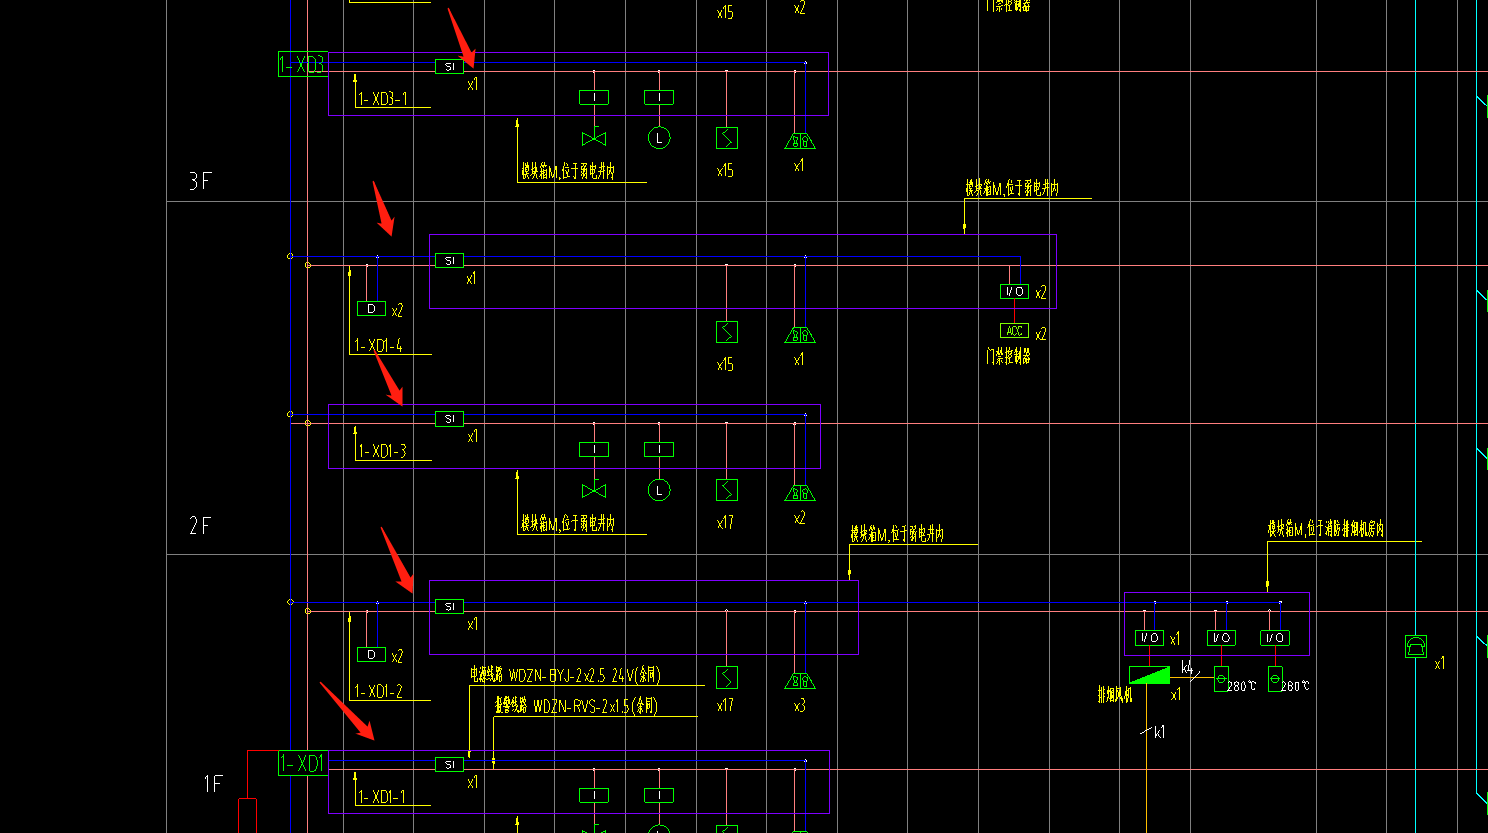Click the k1 cable tag
The height and width of the screenshot is (833, 1488).
click(x=1159, y=732)
